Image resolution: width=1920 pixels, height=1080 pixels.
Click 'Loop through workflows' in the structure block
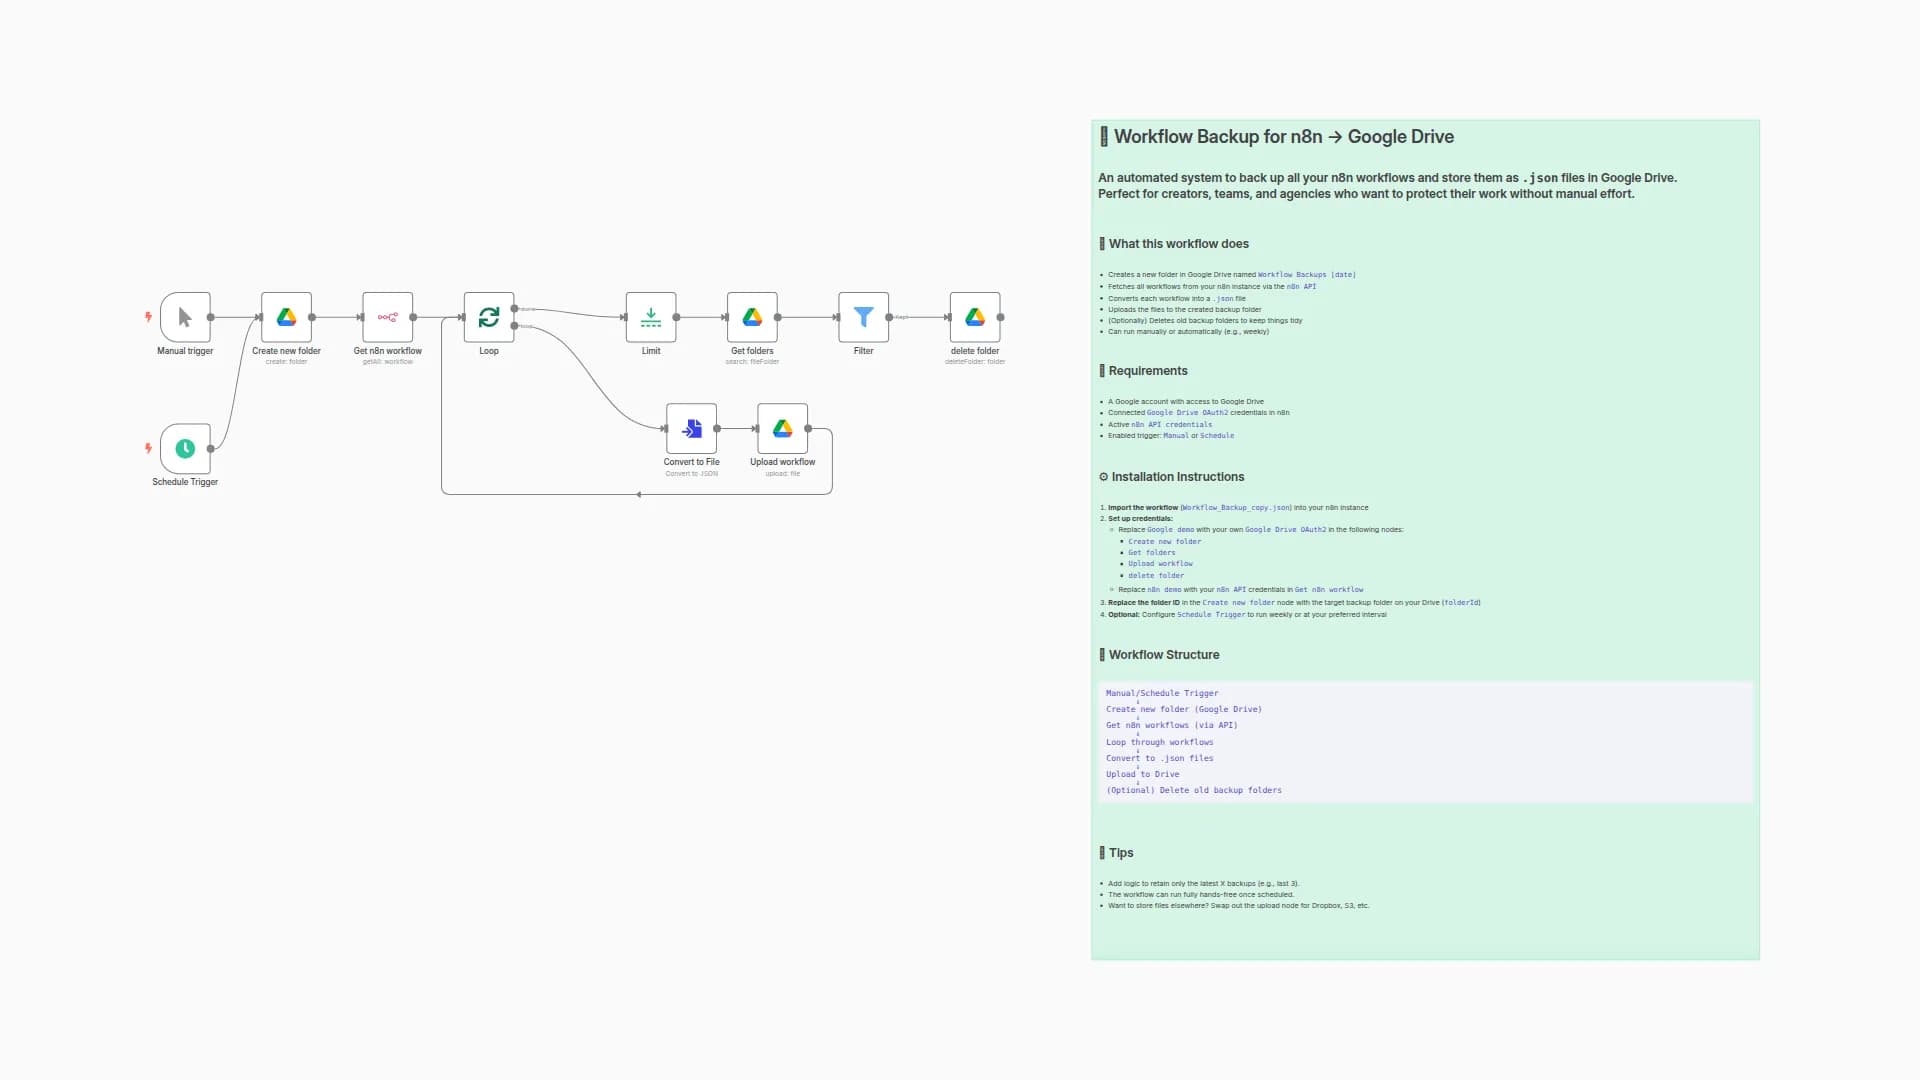coord(1160,743)
